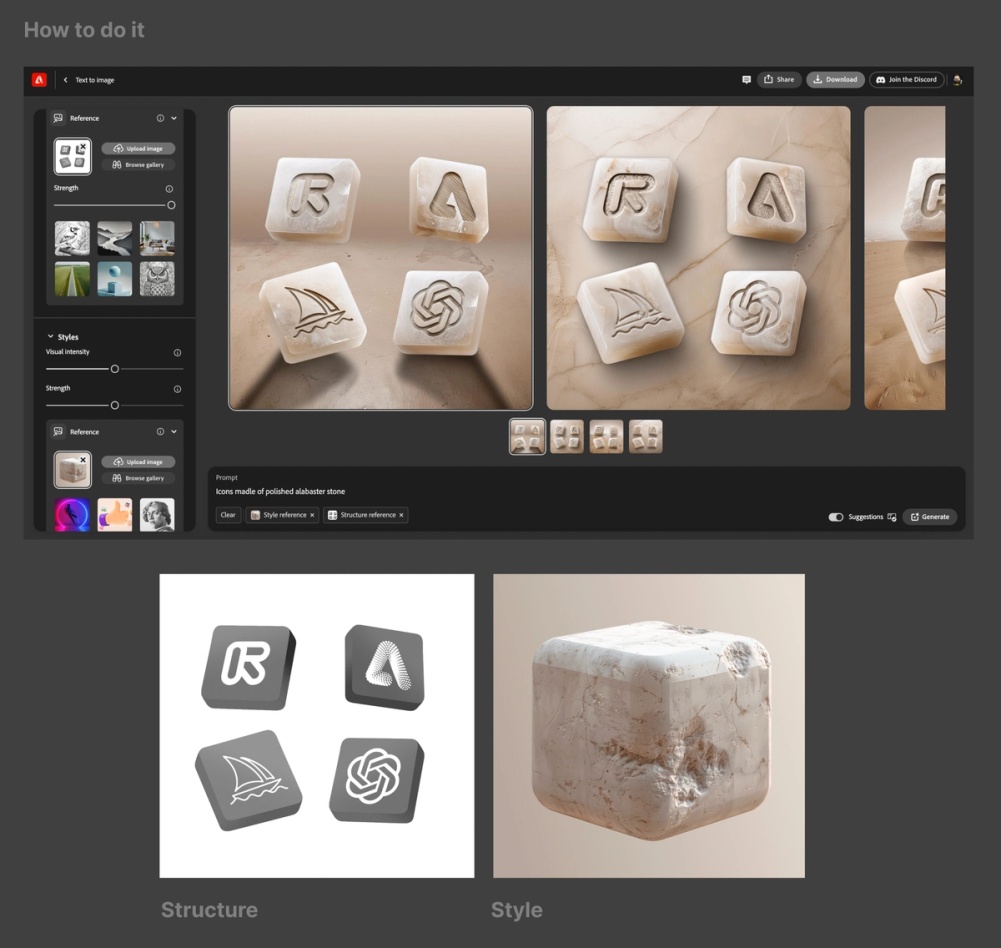Click info icon beside Styles Strength label
The height and width of the screenshot is (948, 1001).
(x=177, y=389)
